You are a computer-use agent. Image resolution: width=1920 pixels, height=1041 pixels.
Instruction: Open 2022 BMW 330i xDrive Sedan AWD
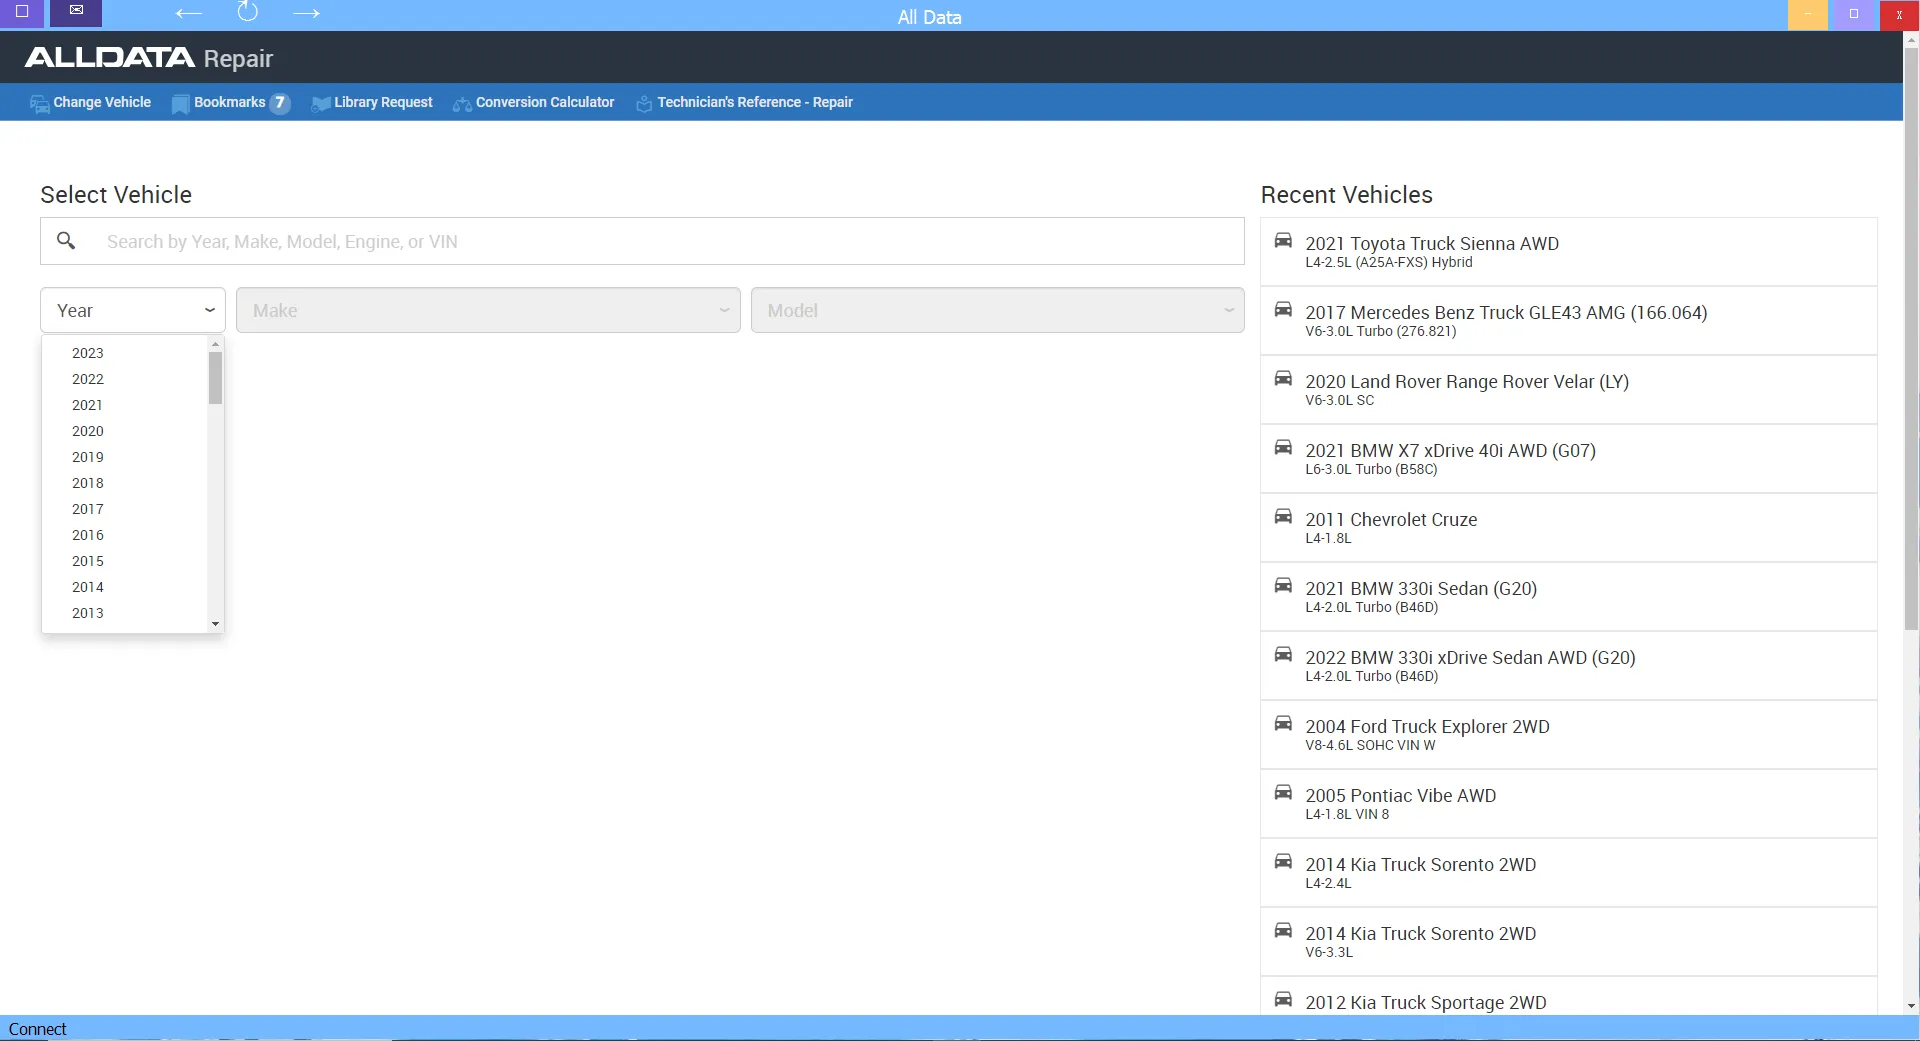pos(1568,666)
